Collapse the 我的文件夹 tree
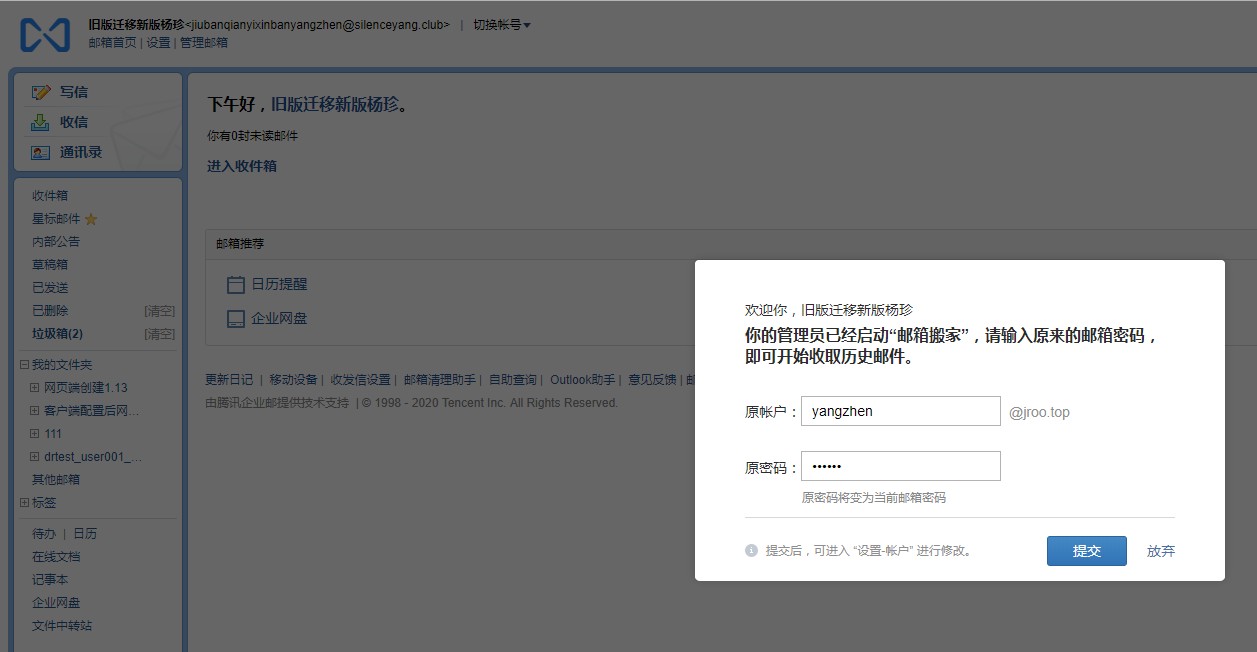Screen dimensions: 1257x652 point(24,365)
